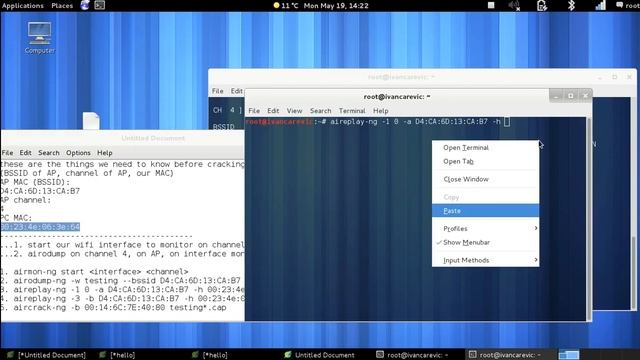The image size is (640, 360).
Task: Open text editor Help menu
Action: 104,153
